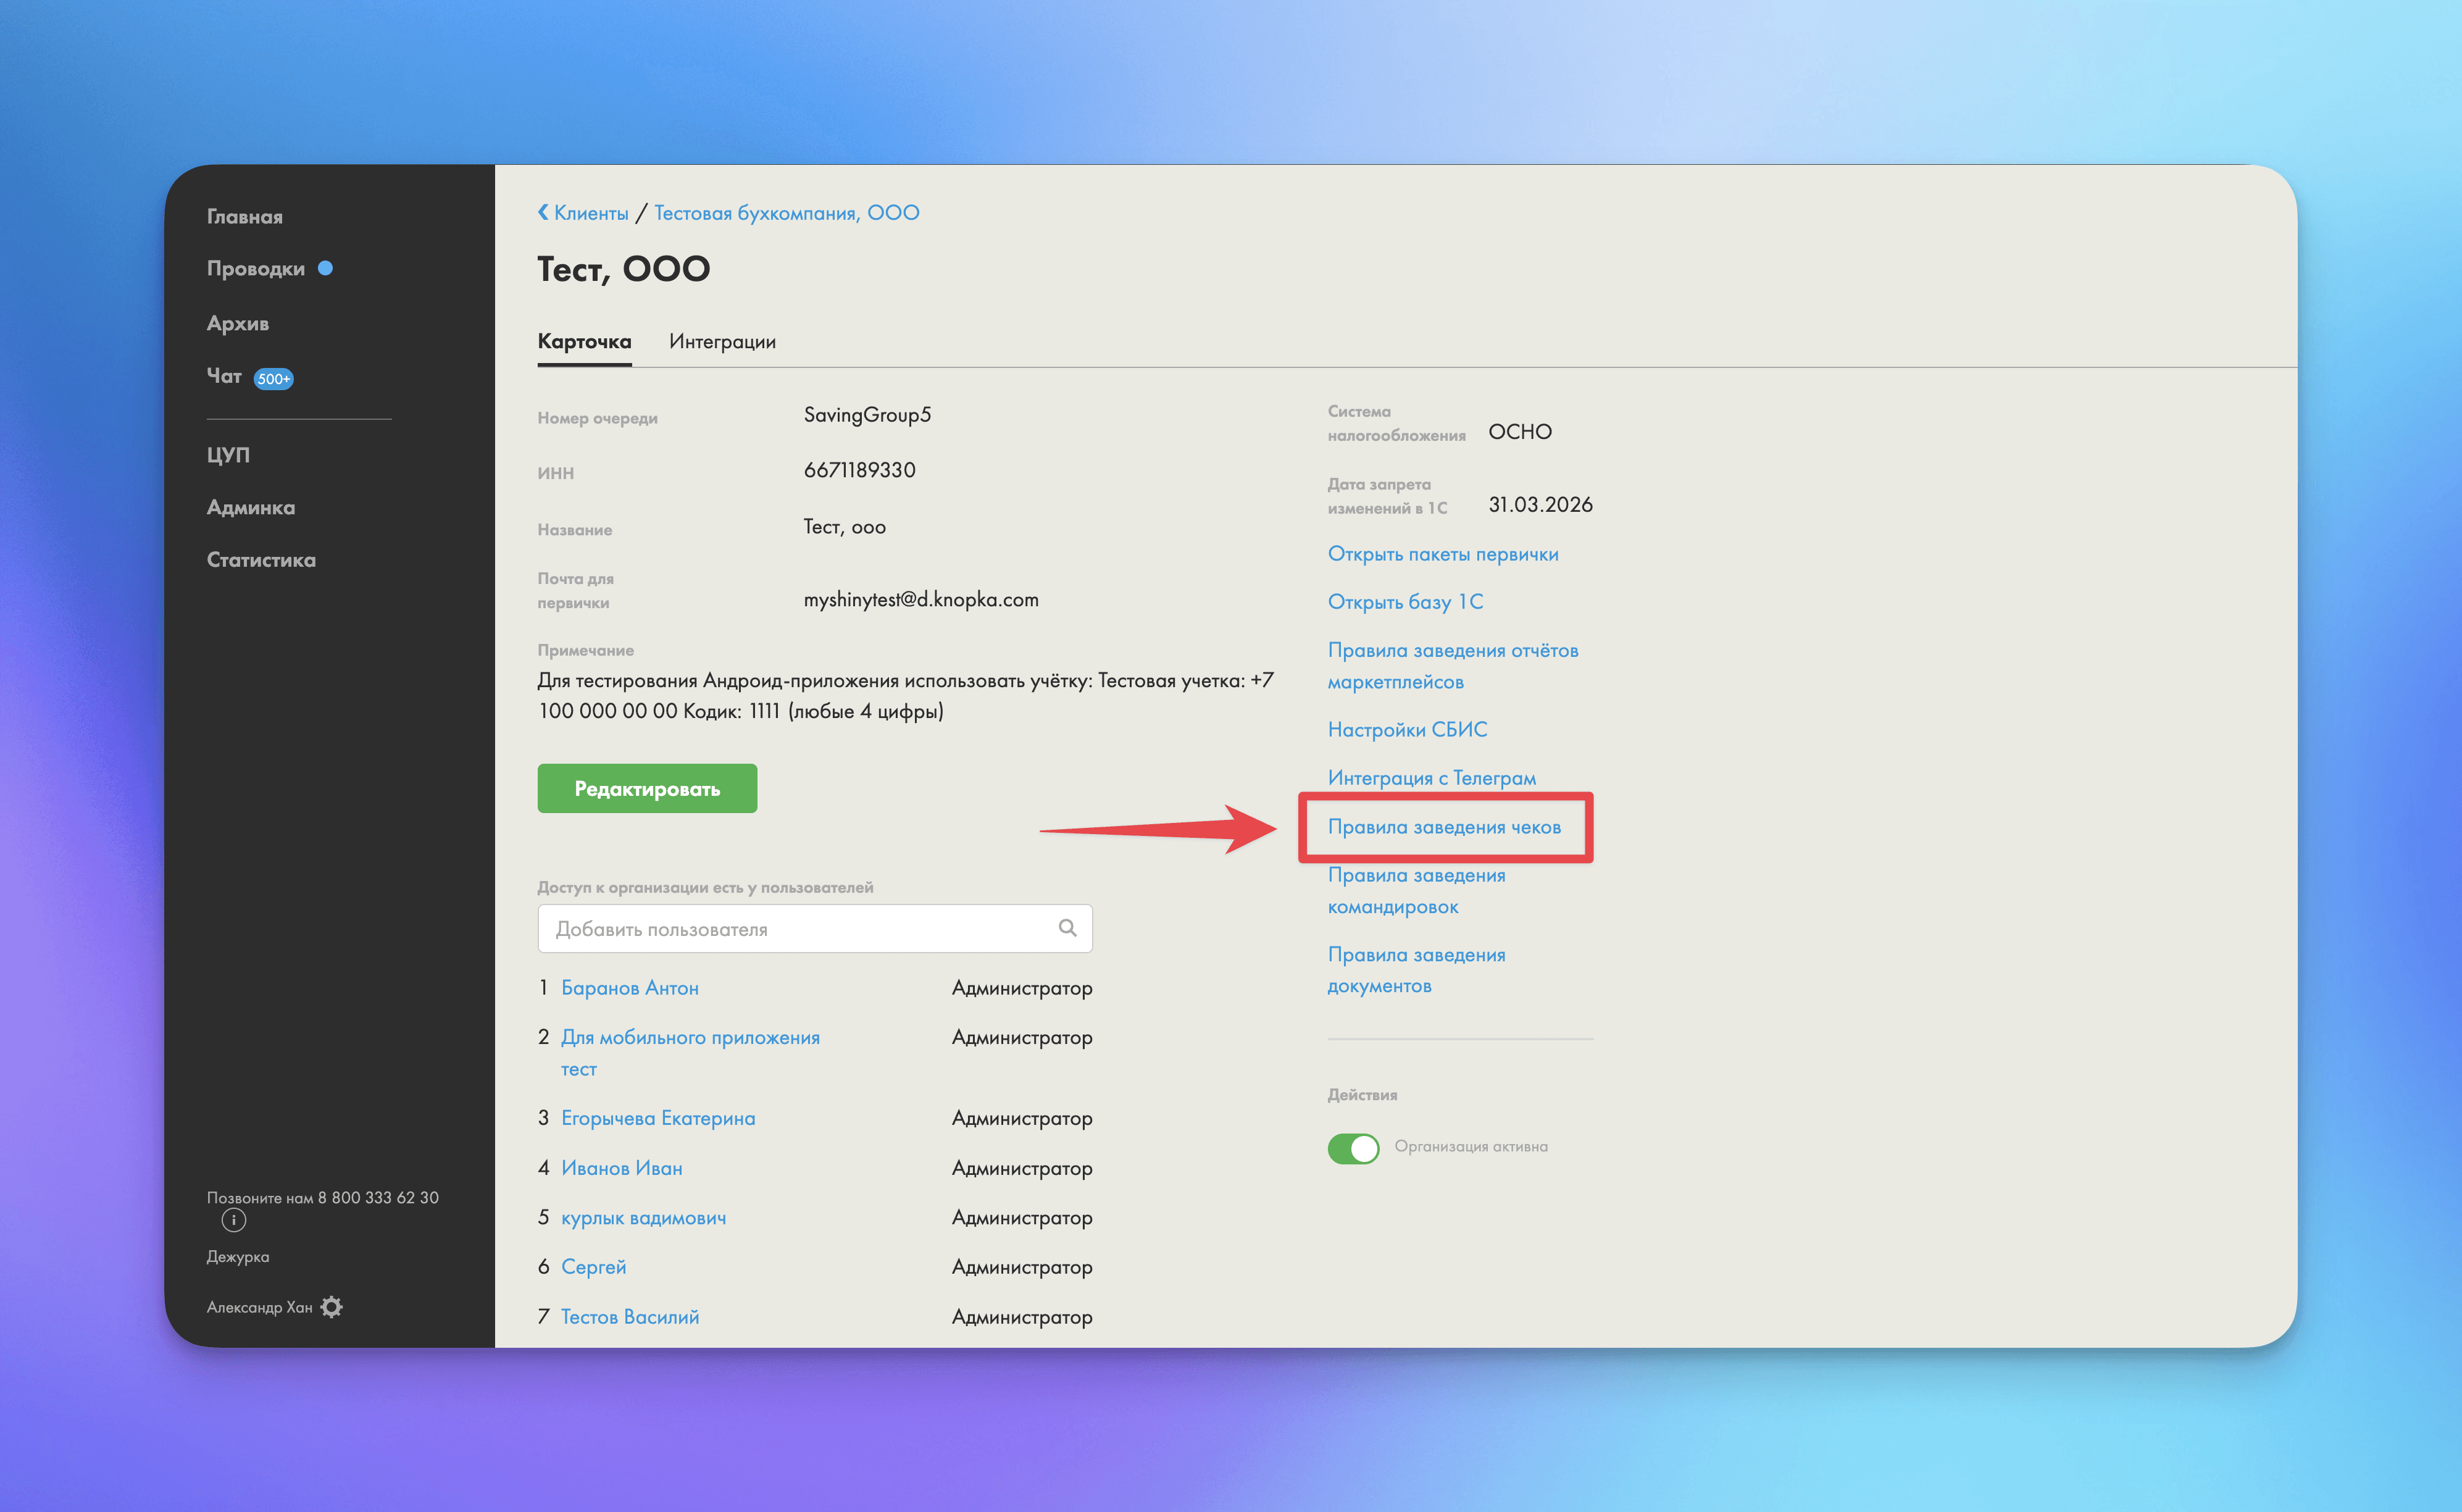Switch to the Интеграции tab

(x=722, y=342)
